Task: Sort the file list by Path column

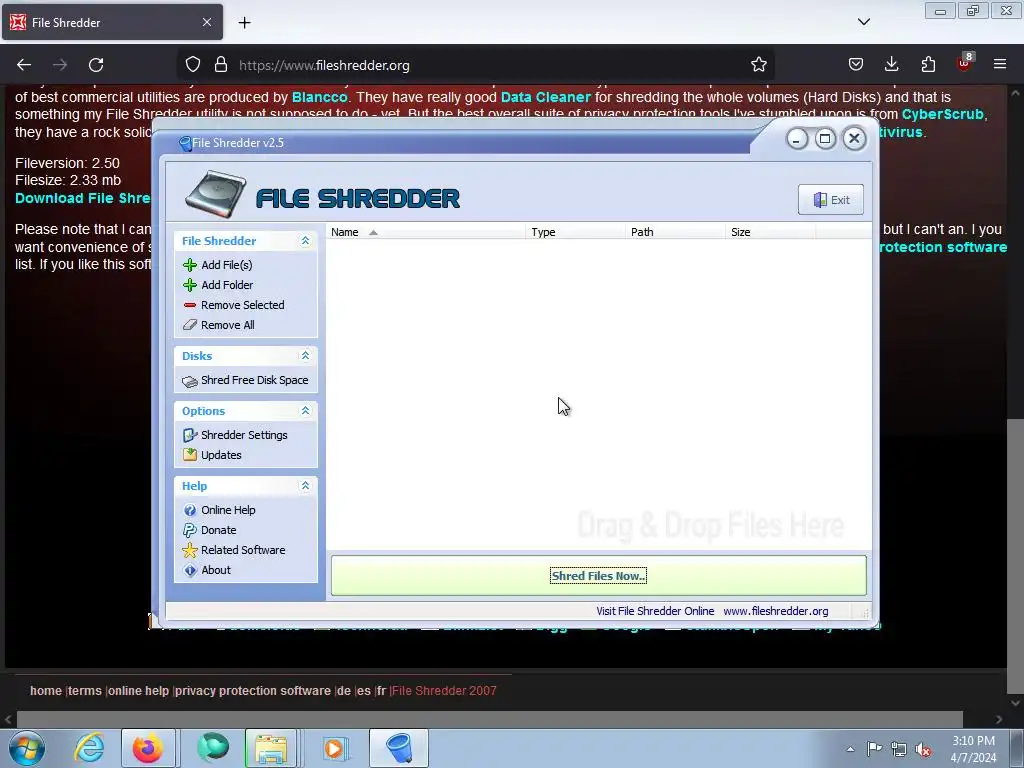Action: [x=675, y=232]
